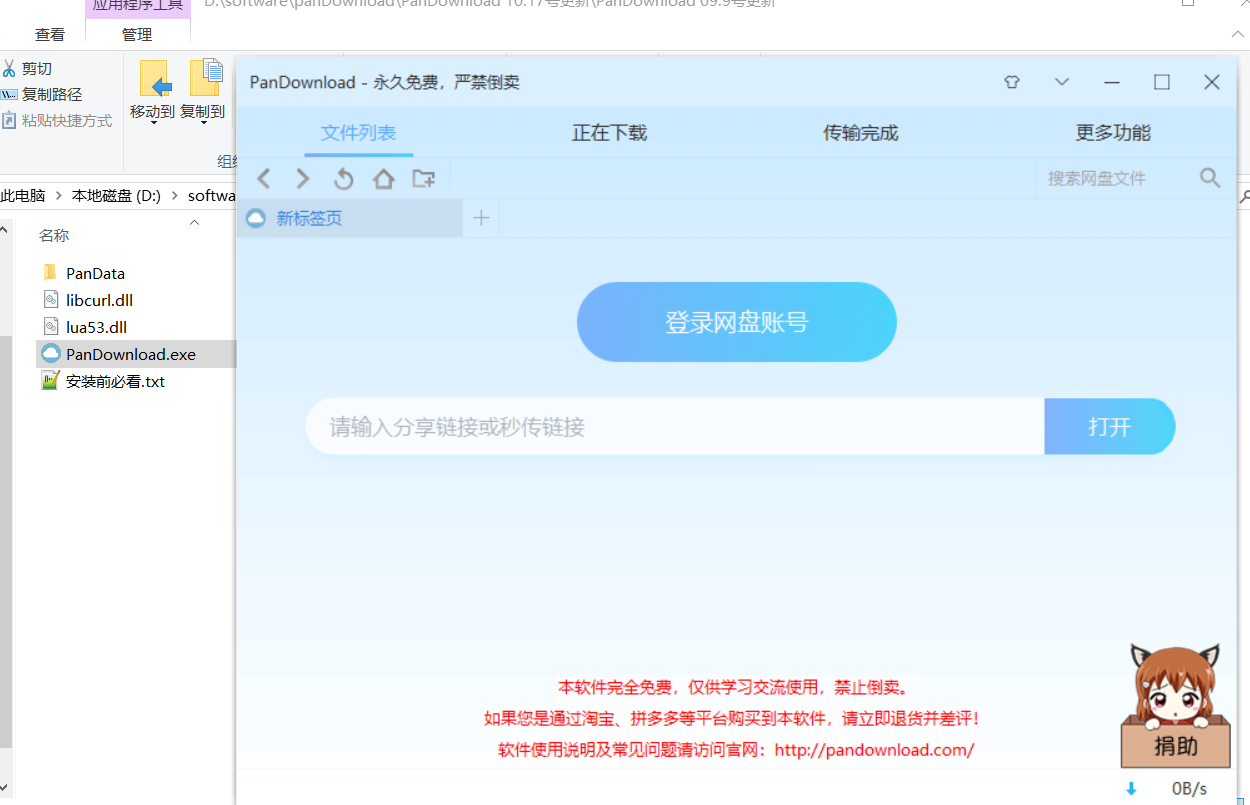Go back with the PanDownload back arrow

(x=264, y=179)
